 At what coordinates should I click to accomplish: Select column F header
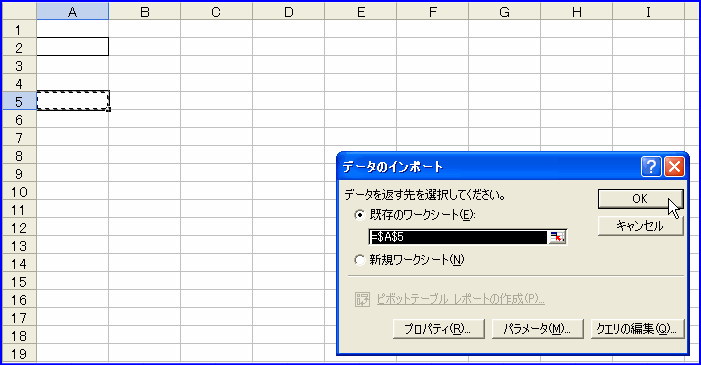433,12
